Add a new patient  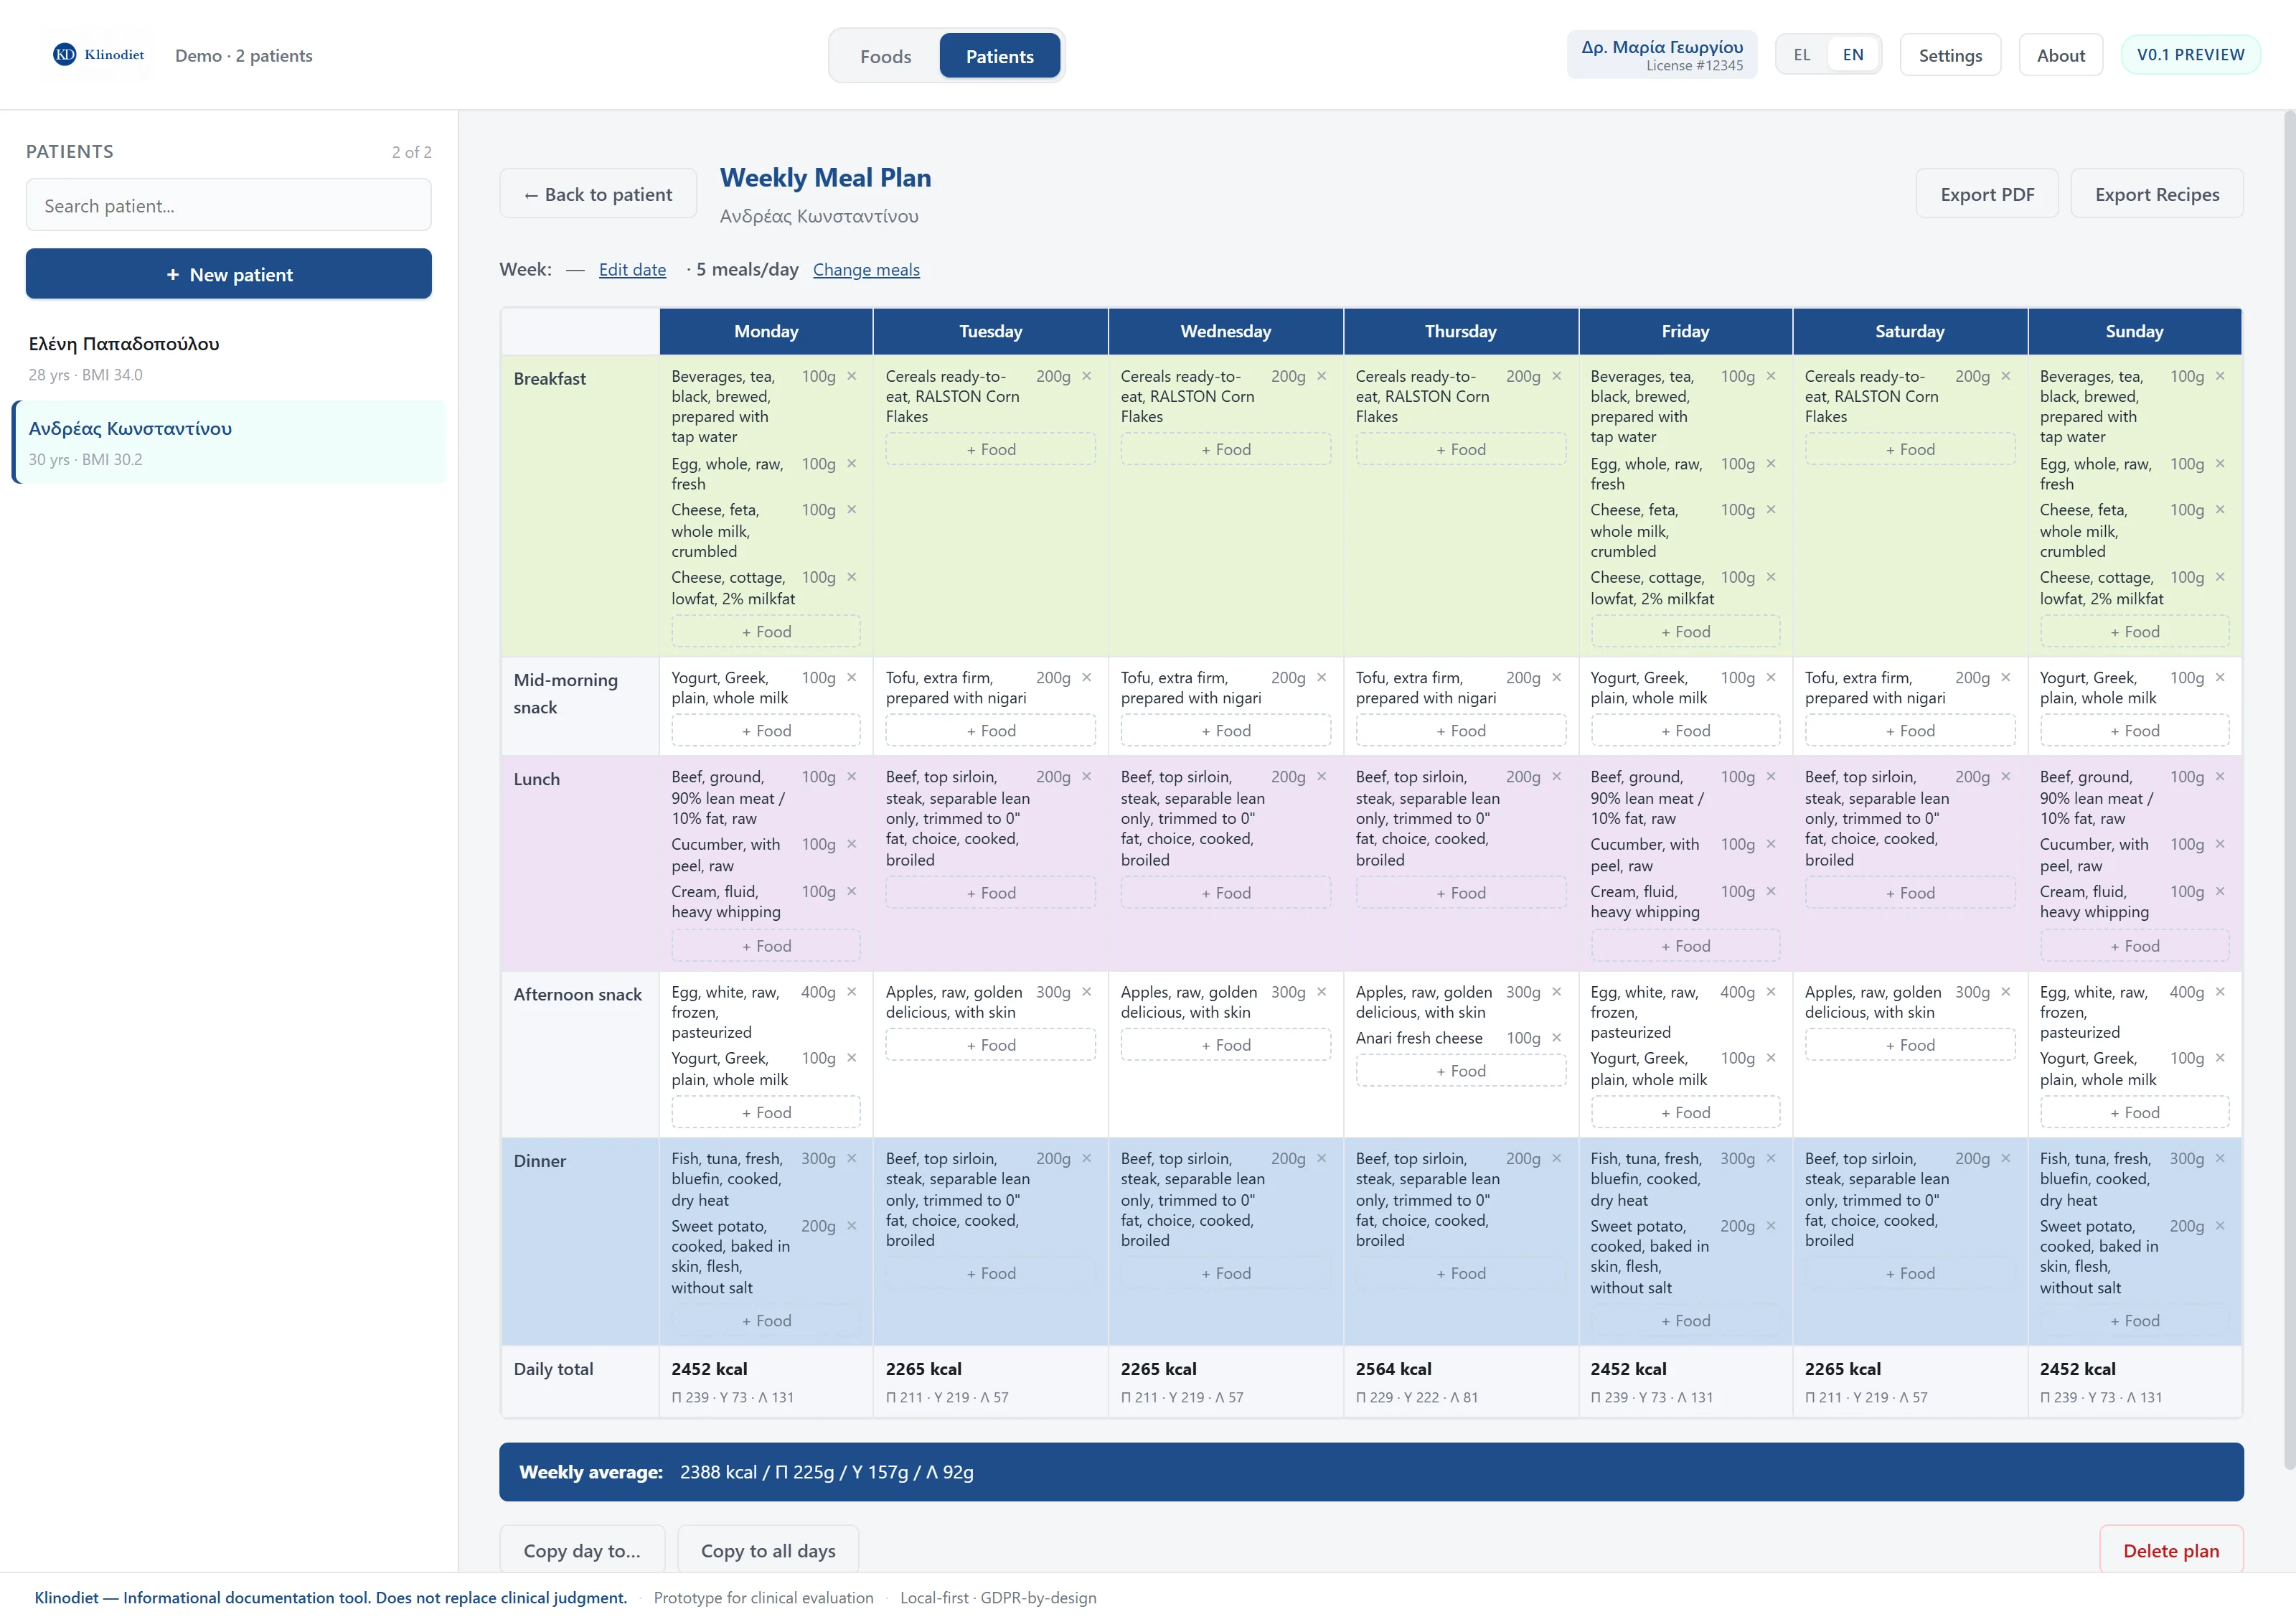229,274
